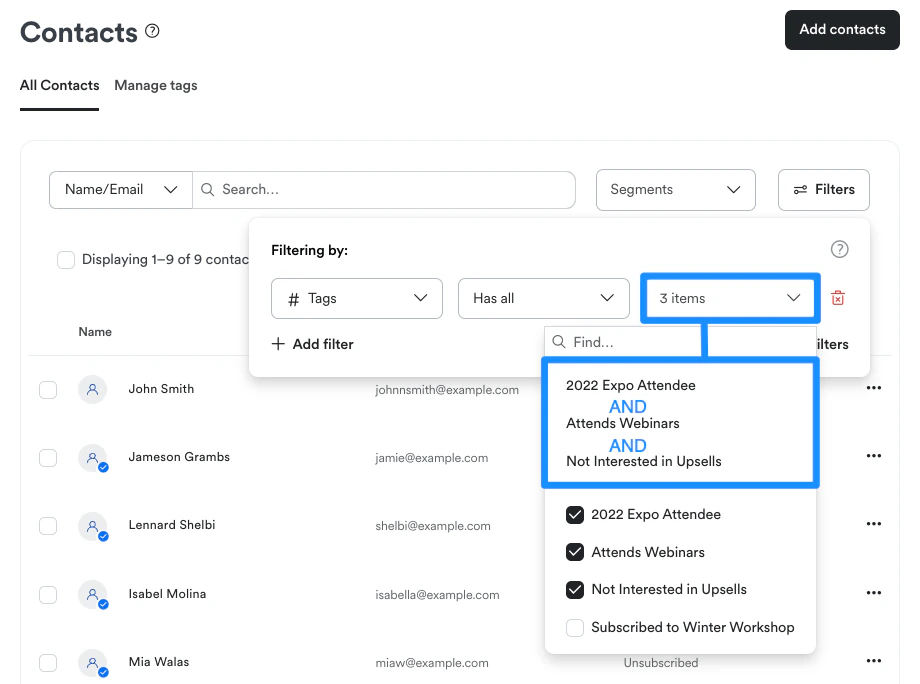Screen dimensions: 920x684
Task: Expand the Segments dropdown
Action: (x=675, y=189)
